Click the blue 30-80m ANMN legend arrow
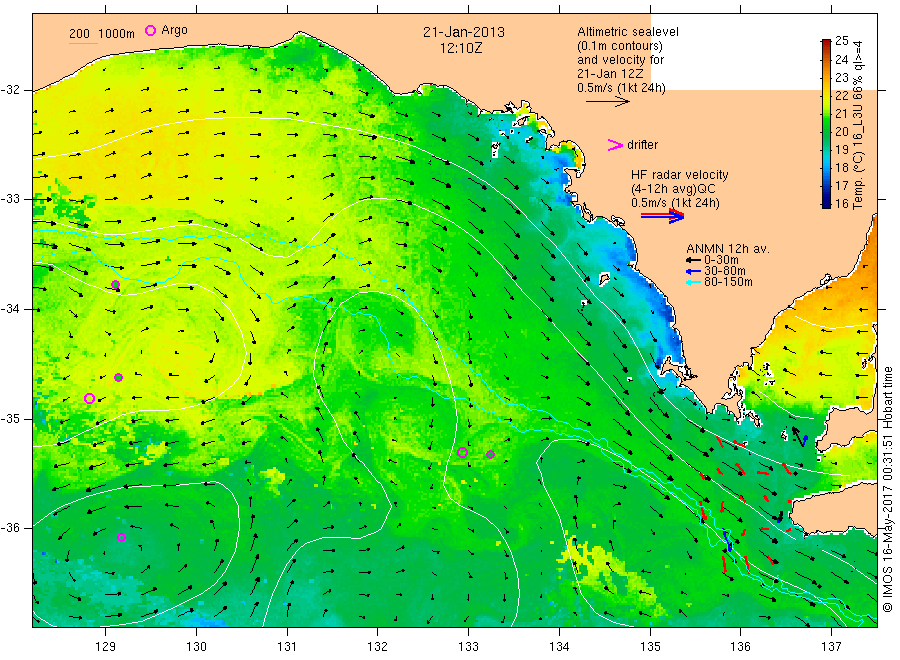 (x=693, y=271)
